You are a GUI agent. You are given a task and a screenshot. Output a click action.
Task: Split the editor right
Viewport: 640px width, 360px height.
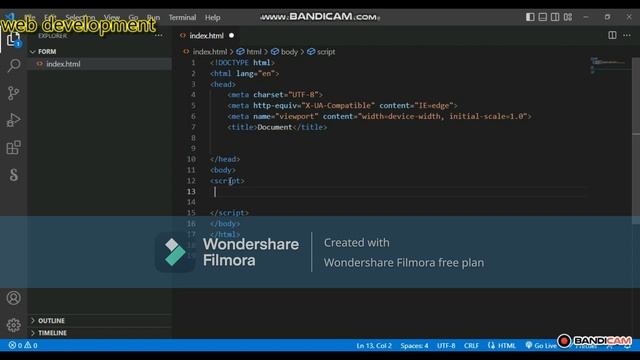612,36
